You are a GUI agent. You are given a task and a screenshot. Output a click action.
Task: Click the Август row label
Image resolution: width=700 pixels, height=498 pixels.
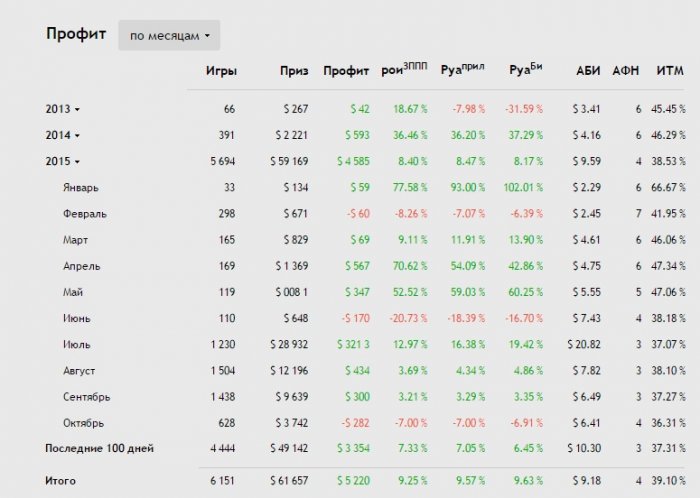81,370
